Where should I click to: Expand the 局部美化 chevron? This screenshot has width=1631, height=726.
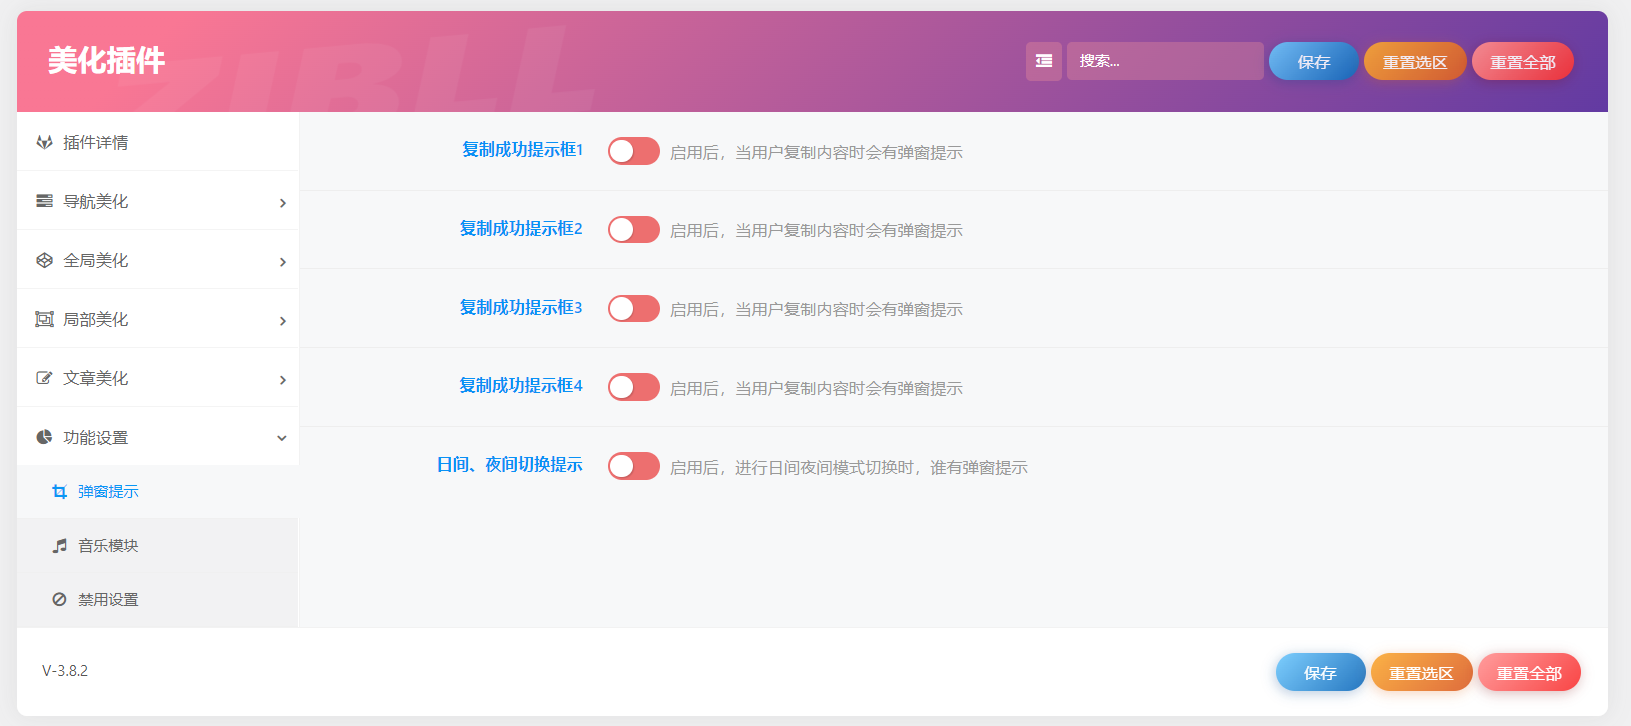pos(283,321)
